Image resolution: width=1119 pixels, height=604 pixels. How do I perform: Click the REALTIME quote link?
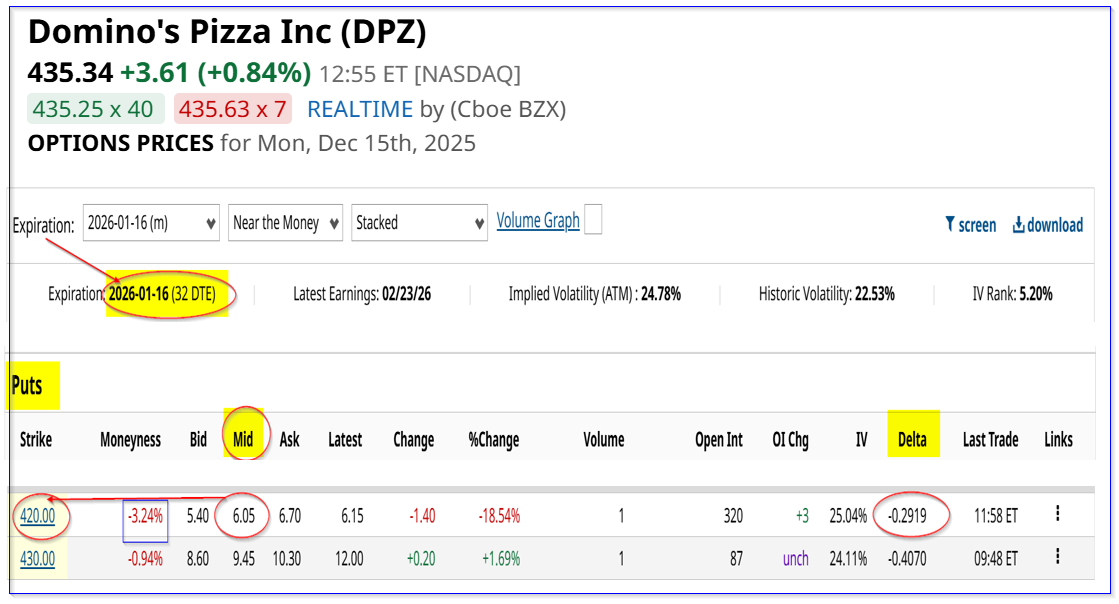(360, 109)
